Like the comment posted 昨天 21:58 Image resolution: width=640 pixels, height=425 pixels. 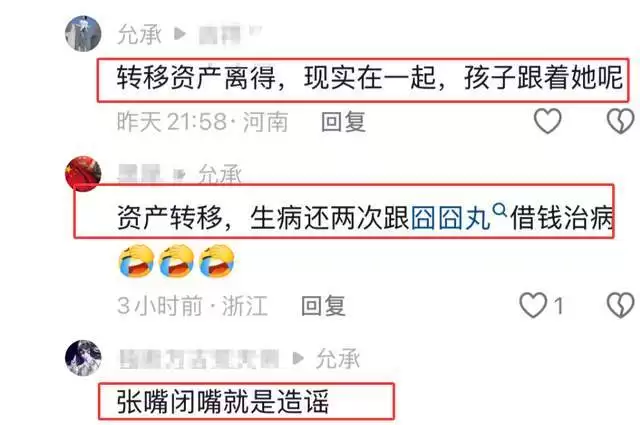pyautogui.click(x=548, y=121)
